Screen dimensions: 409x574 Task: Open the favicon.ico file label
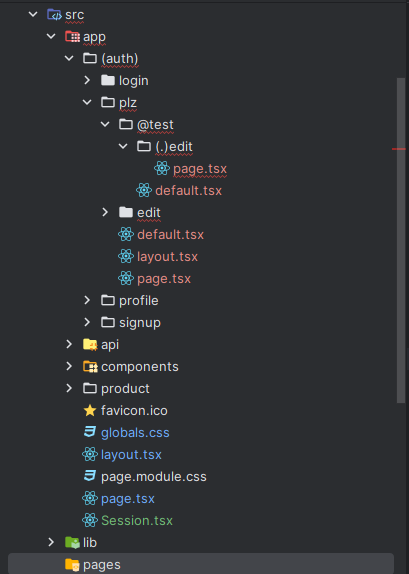134,410
